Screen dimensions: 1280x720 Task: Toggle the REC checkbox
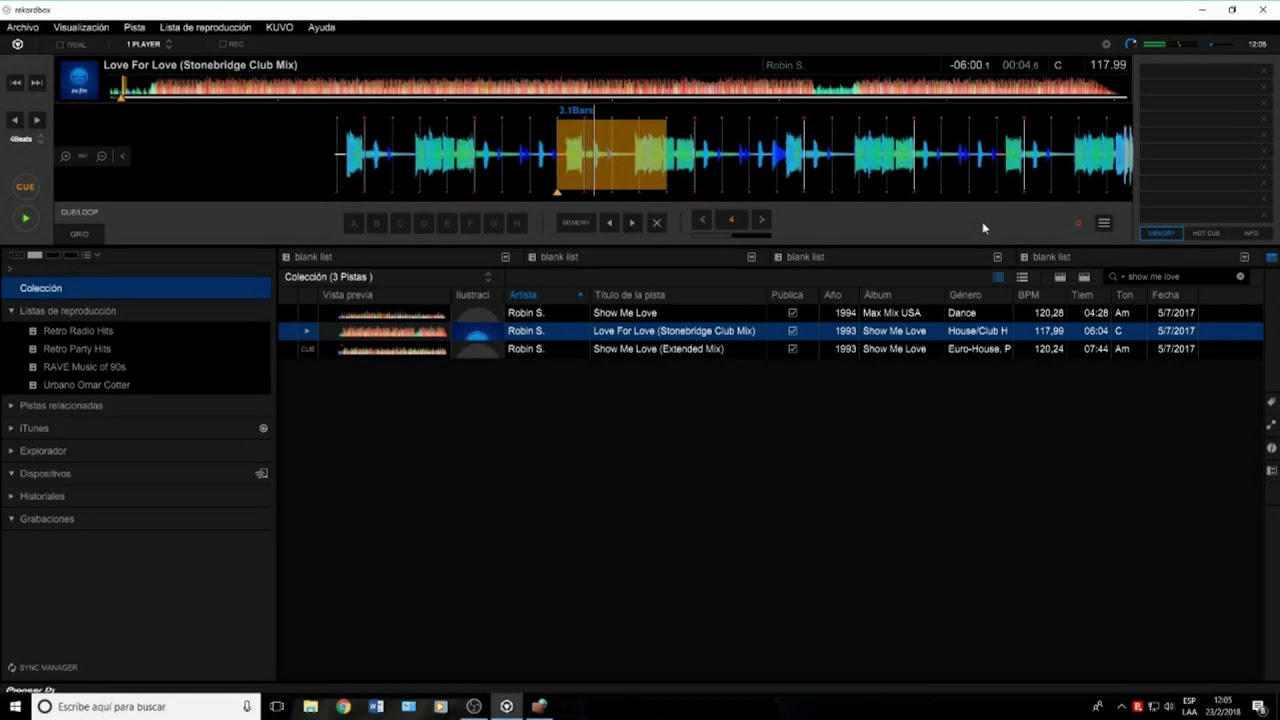[x=223, y=45]
